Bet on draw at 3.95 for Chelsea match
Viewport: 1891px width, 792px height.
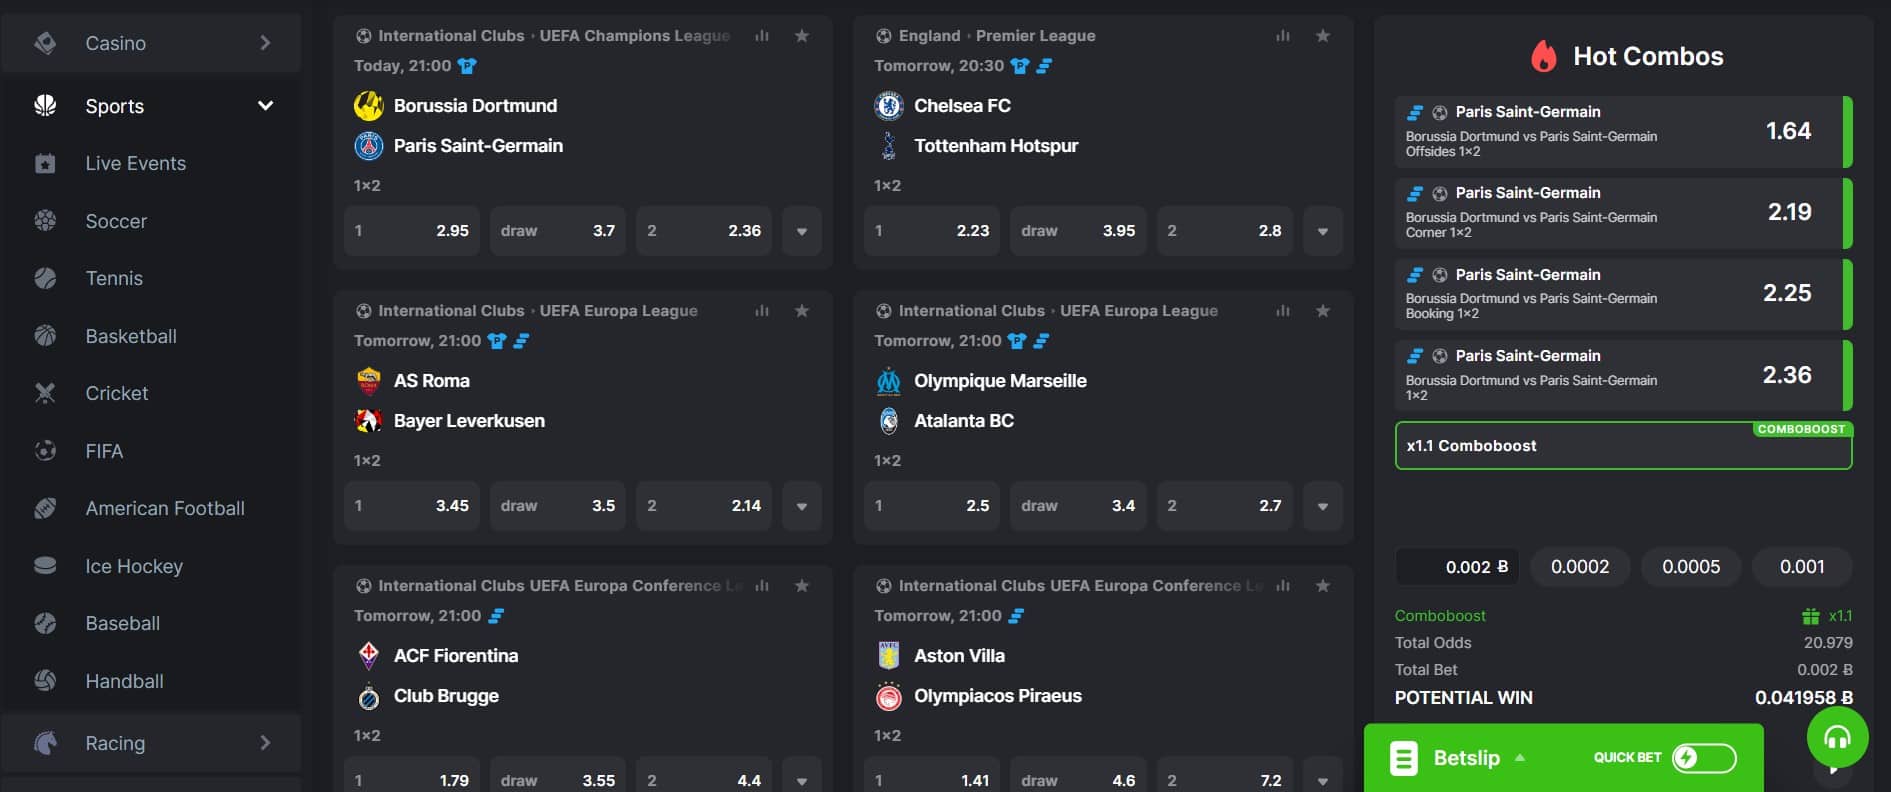1078,231
